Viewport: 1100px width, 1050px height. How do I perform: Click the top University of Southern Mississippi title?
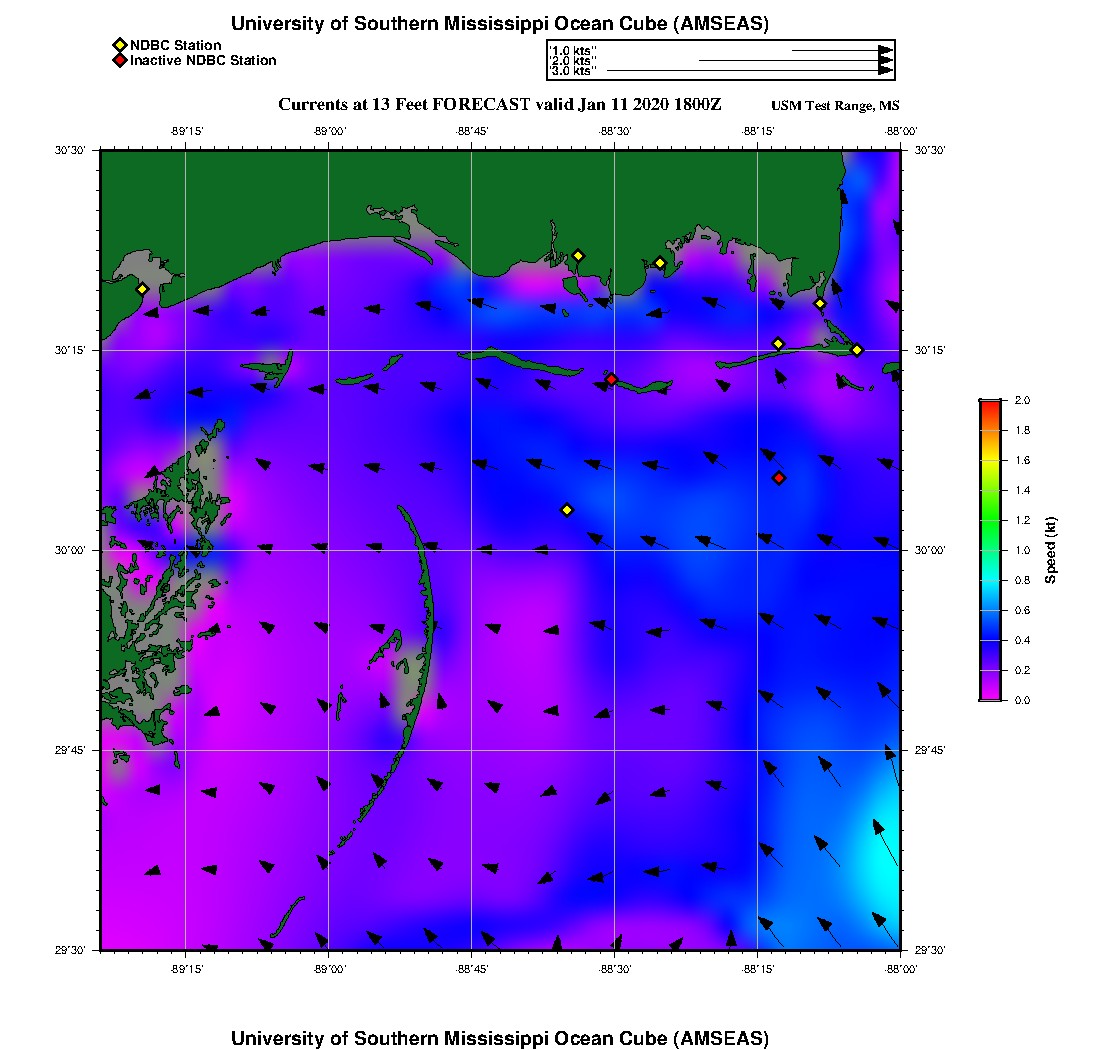tap(499, 24)
